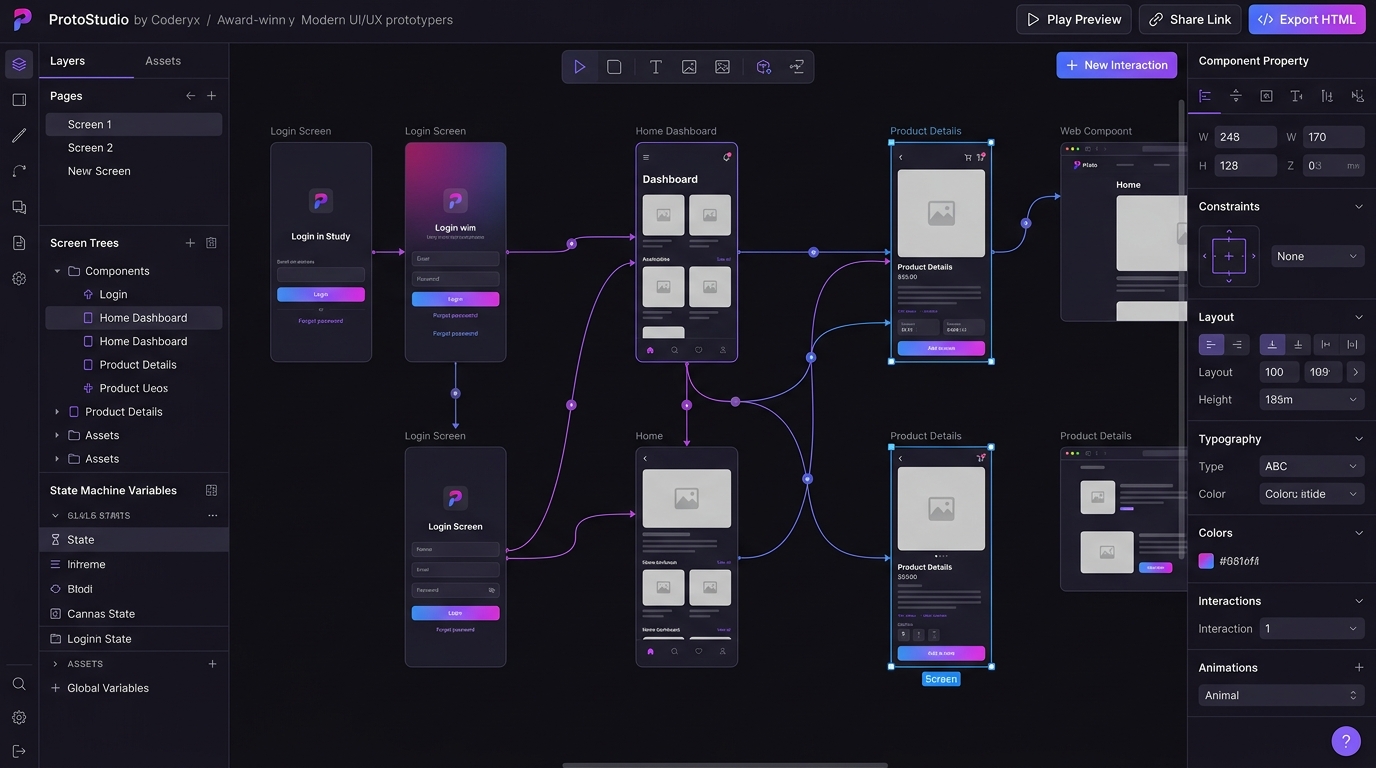This screenshot has width=1376, height=768.
Task: Select the Text tool in canvas toolbar
Action: pos(656,67)
